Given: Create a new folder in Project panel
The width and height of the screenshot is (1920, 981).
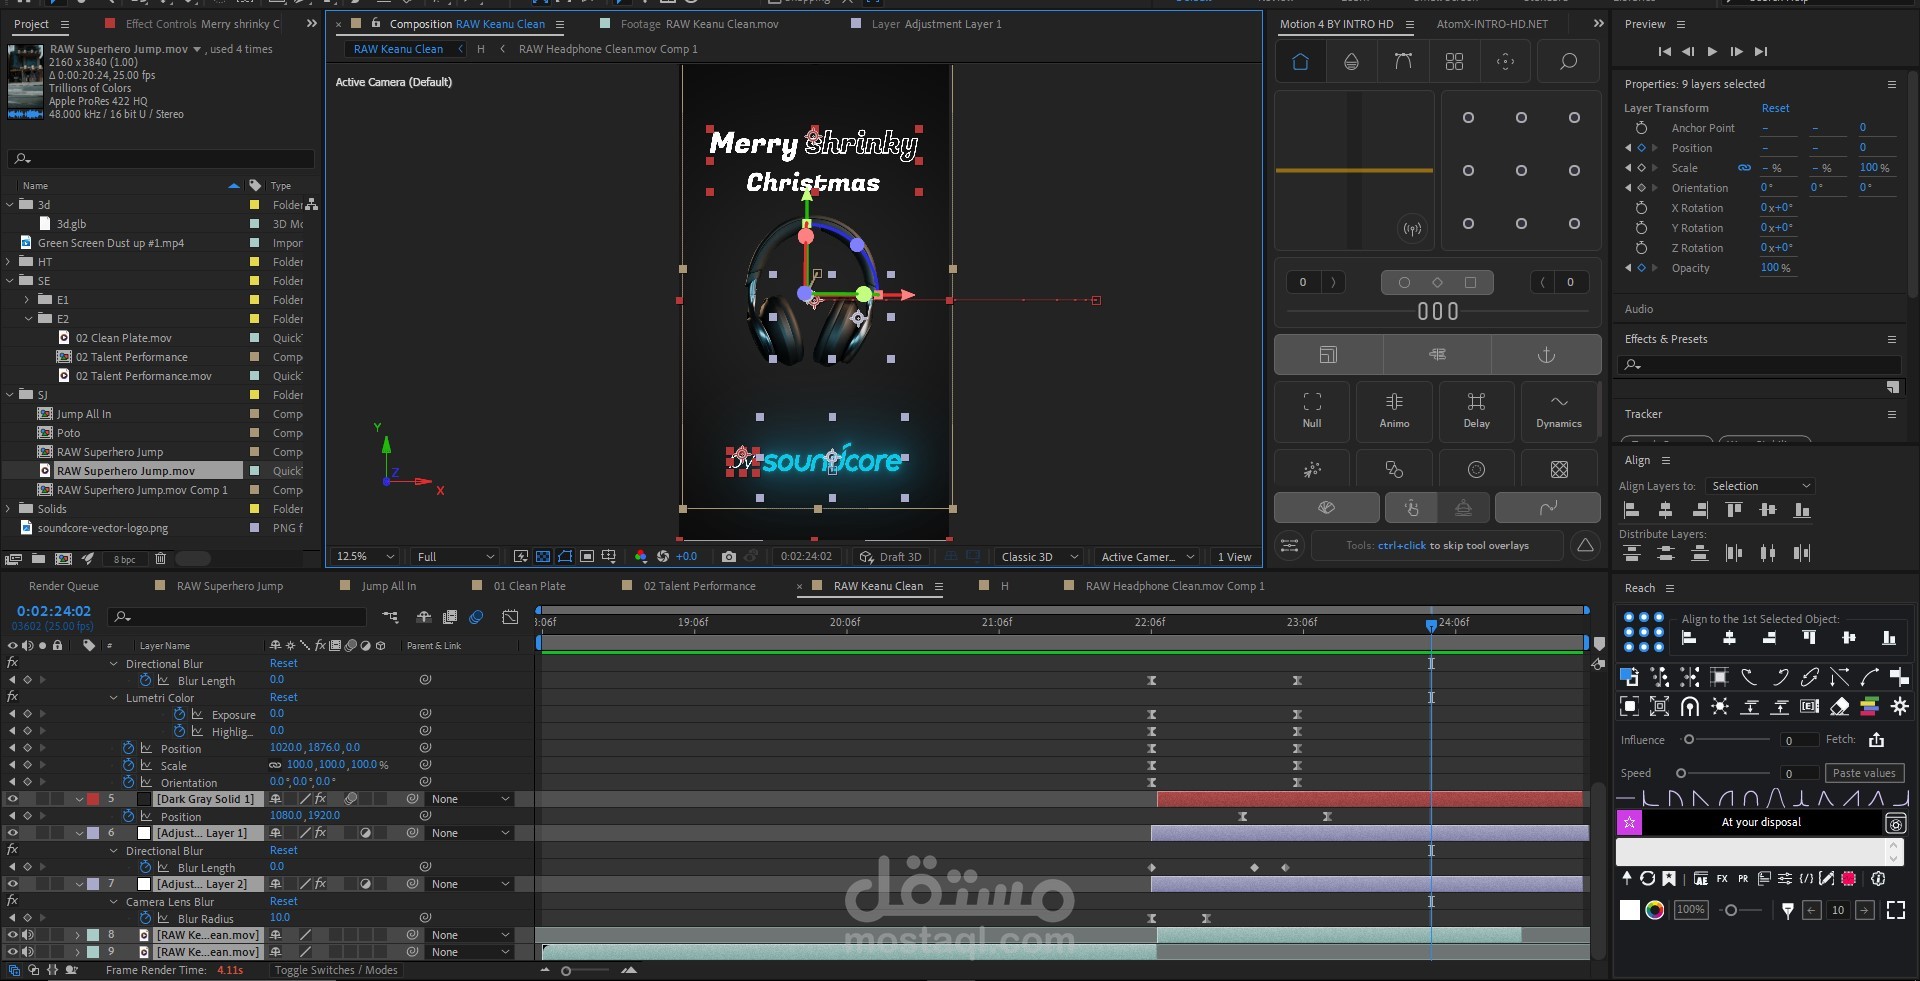Looking at the screenshot, I should pos(38,559).
